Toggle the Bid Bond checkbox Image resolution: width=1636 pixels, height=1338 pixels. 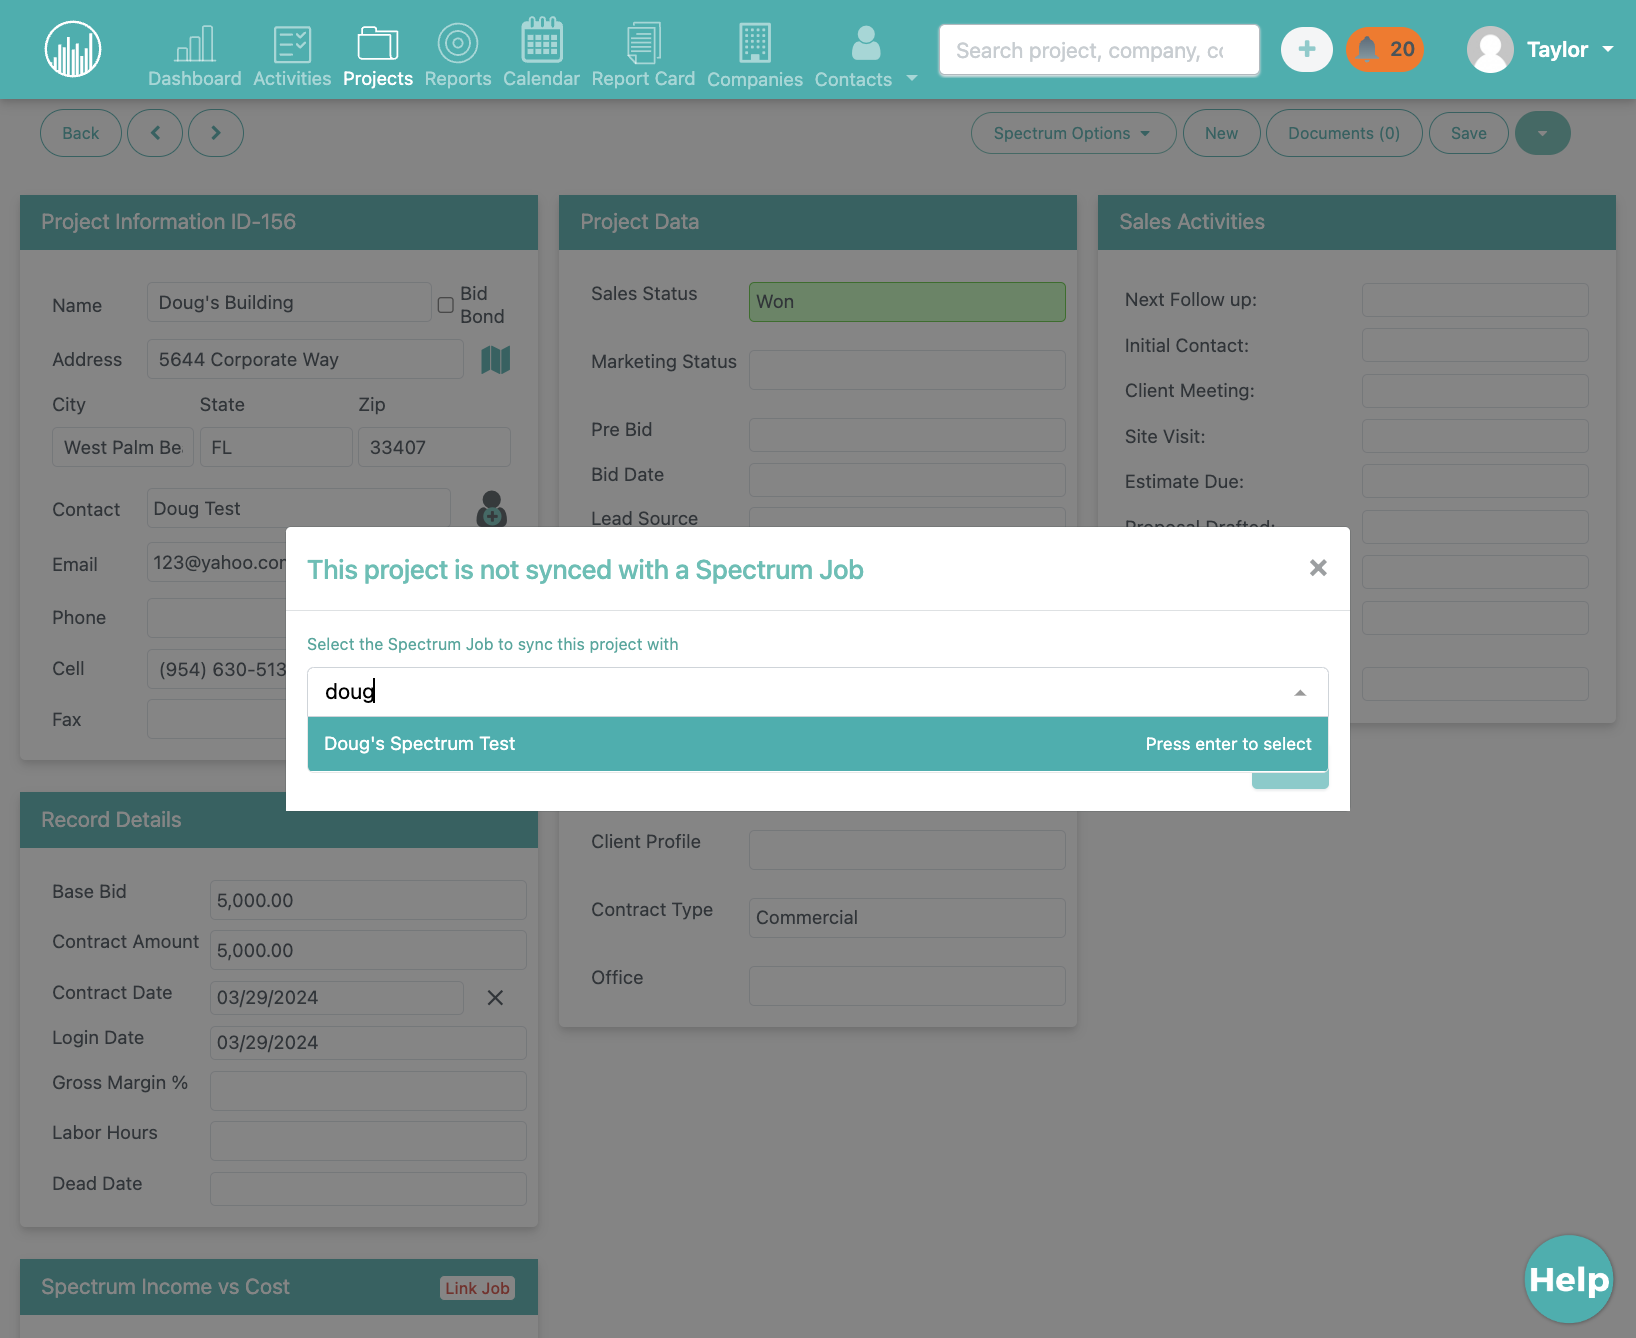click(446, 305)
